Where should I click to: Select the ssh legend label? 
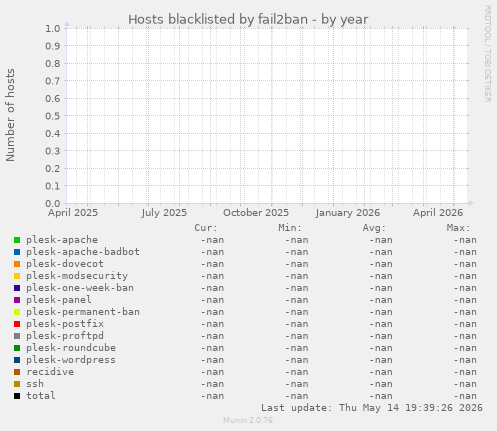click(x=35, y=384)
